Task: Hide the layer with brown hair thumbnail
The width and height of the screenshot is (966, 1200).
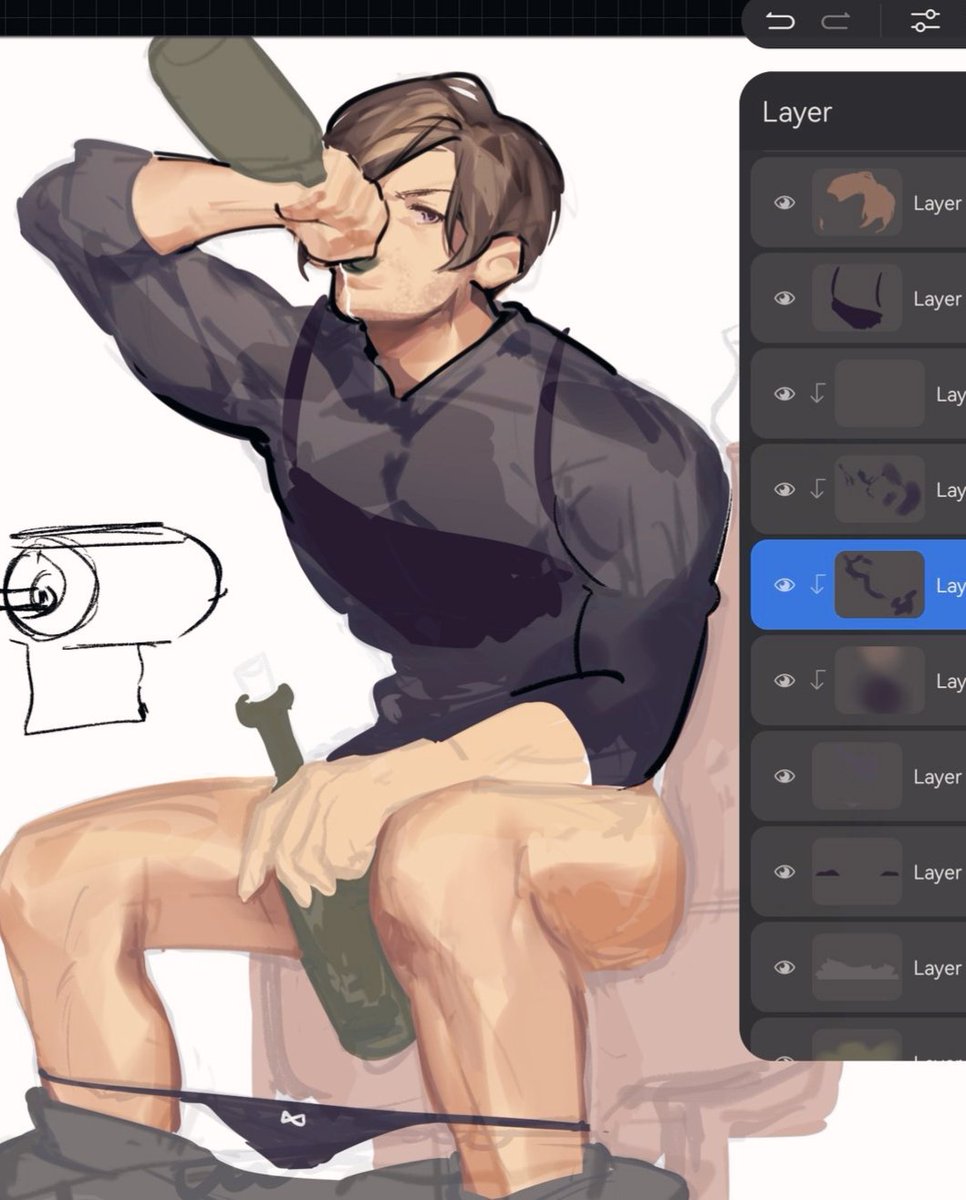Action: click(x=785, y=203)
